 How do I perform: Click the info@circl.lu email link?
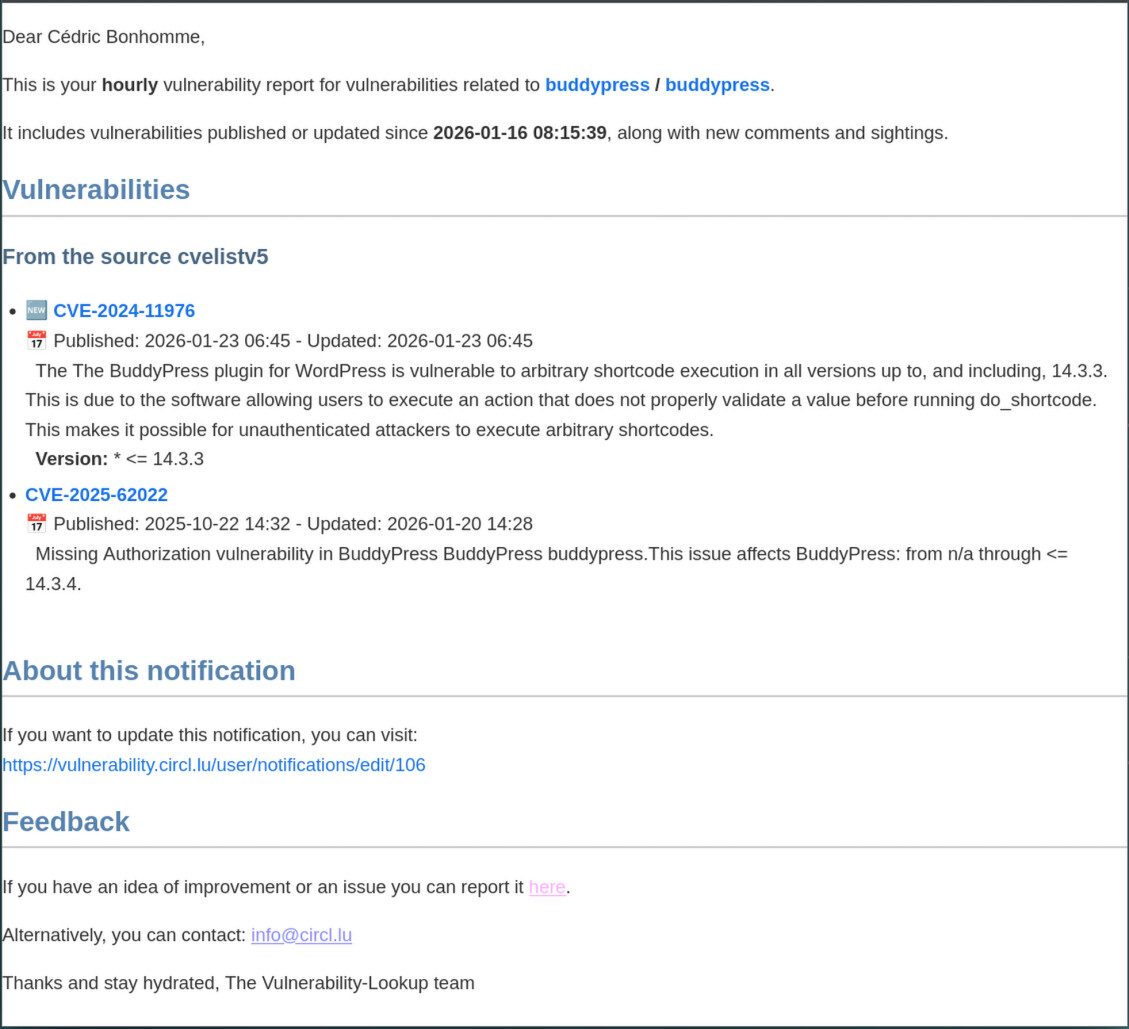coord(301,935)
